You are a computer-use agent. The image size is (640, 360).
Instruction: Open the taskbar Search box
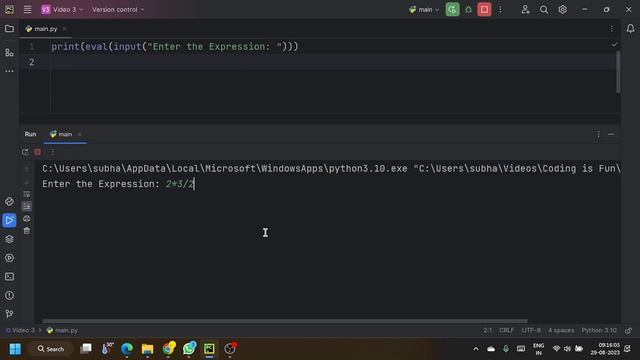click(x=51, y=349)
